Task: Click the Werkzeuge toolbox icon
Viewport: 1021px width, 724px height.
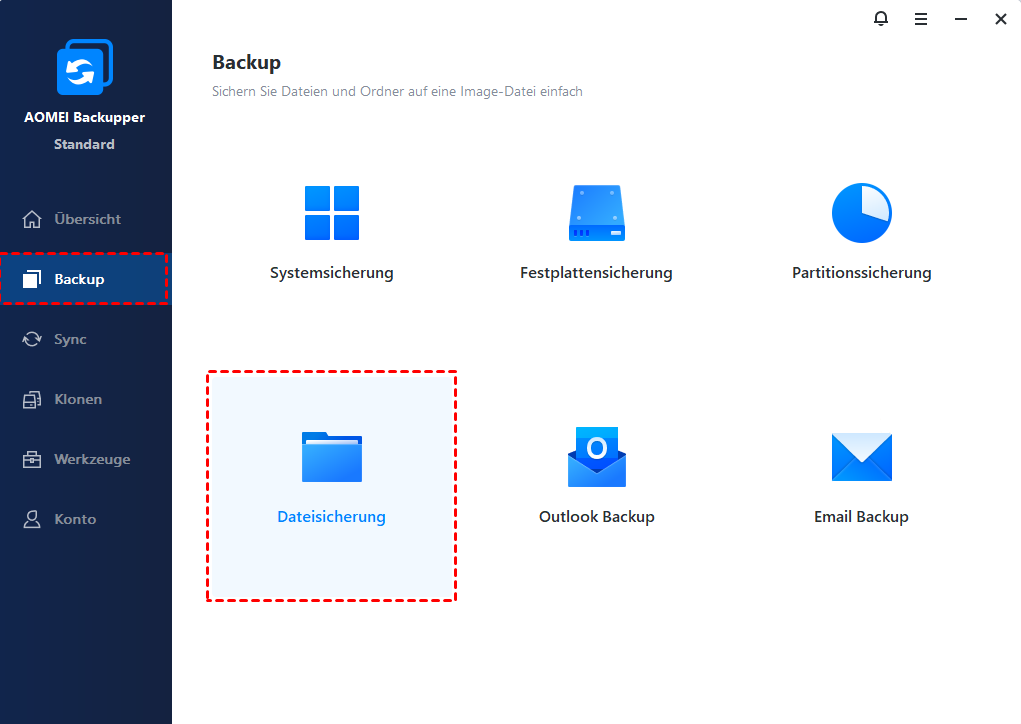Action: click(x=32, y=459)
